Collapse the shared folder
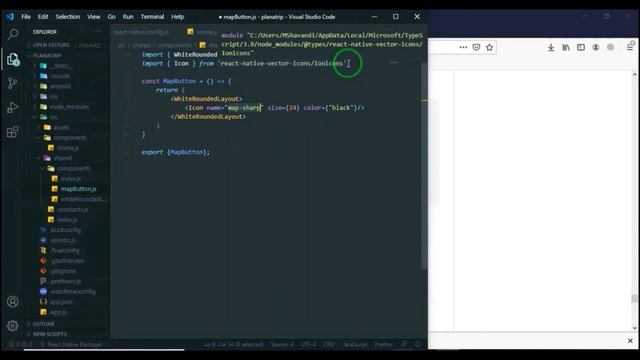This screenshot has width=640, height=360. [62, 158]
